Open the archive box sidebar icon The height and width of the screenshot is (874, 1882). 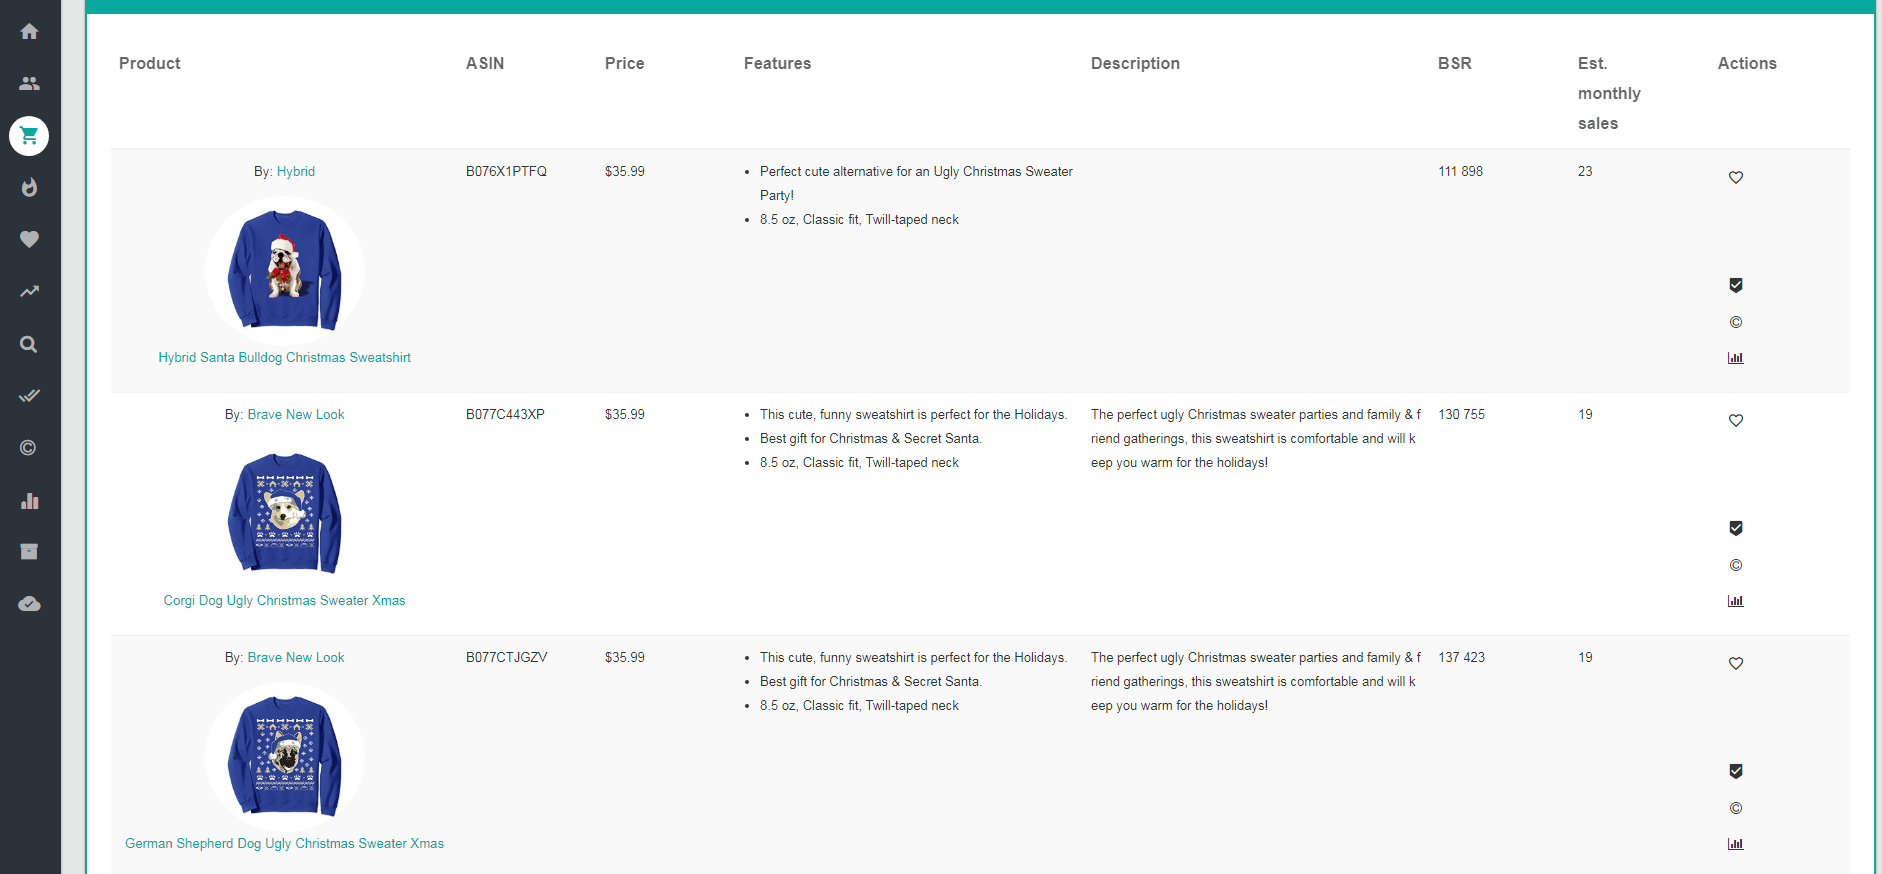click(29, 552)
